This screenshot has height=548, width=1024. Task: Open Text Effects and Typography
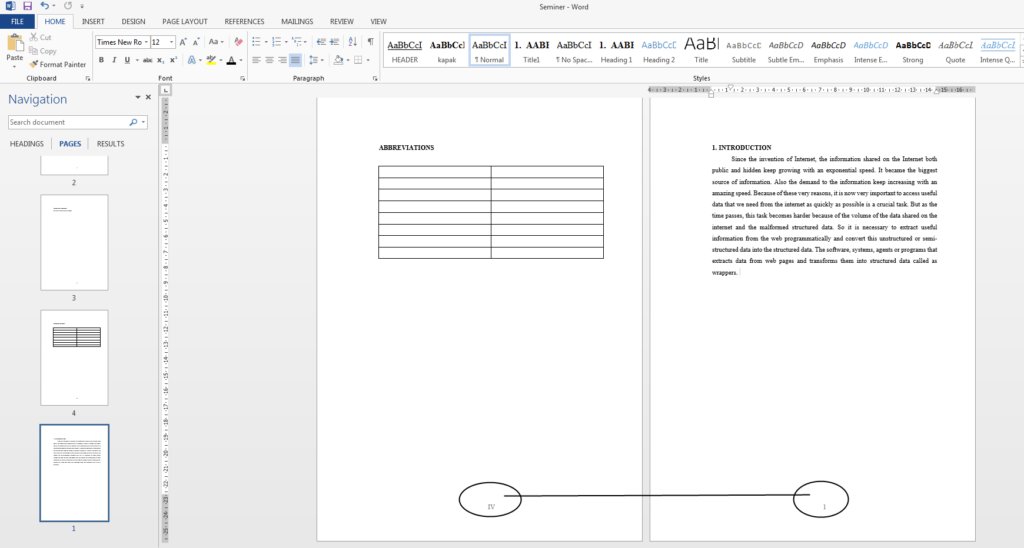(x=192, y=60)
